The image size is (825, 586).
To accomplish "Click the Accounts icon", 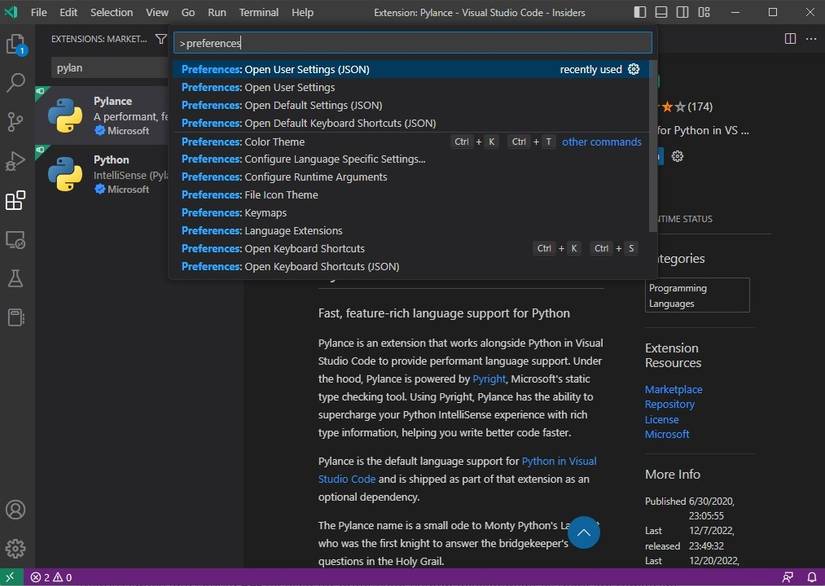I will tap(16, 510).
